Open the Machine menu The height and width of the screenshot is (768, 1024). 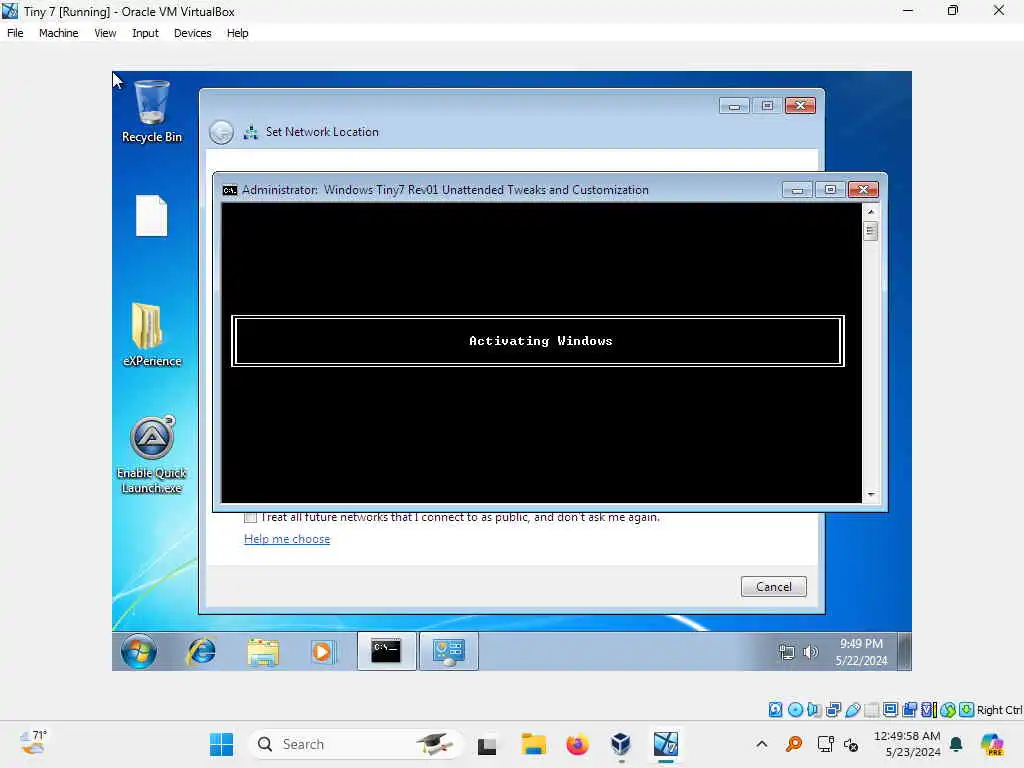click(58, 33)
